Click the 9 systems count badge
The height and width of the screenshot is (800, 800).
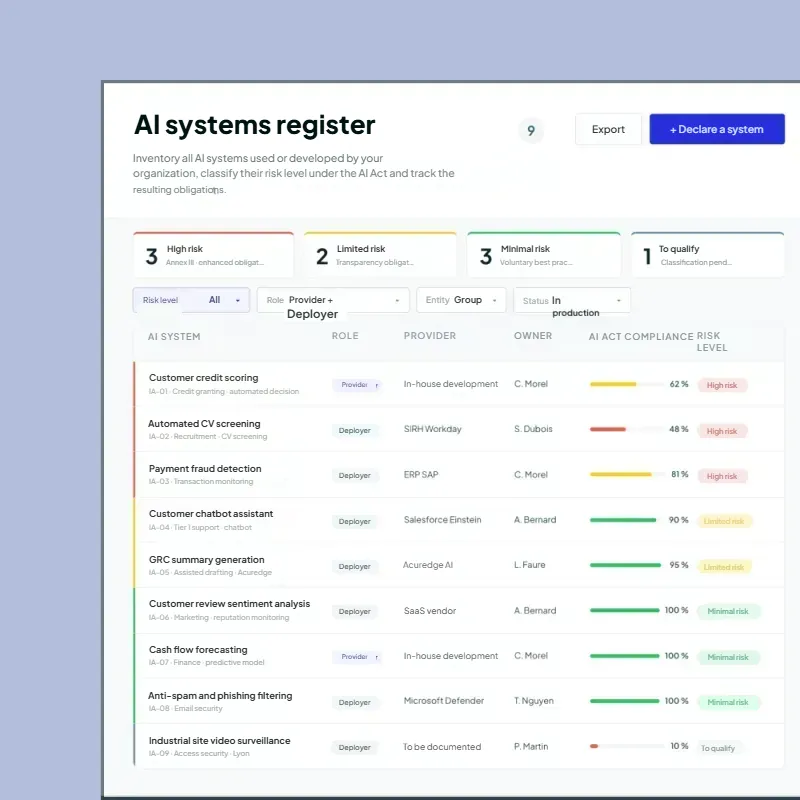[x=531, y=131]
